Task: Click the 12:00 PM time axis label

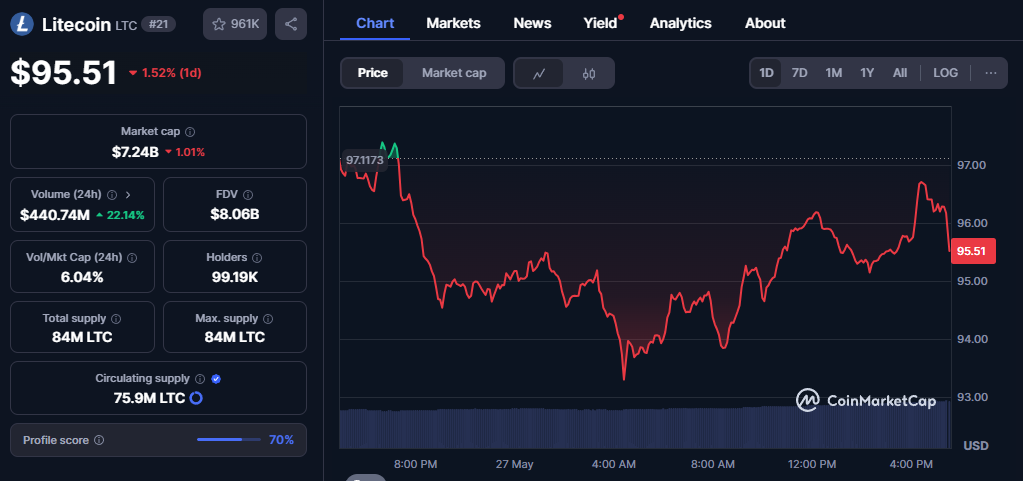Action: coord(811,464)
